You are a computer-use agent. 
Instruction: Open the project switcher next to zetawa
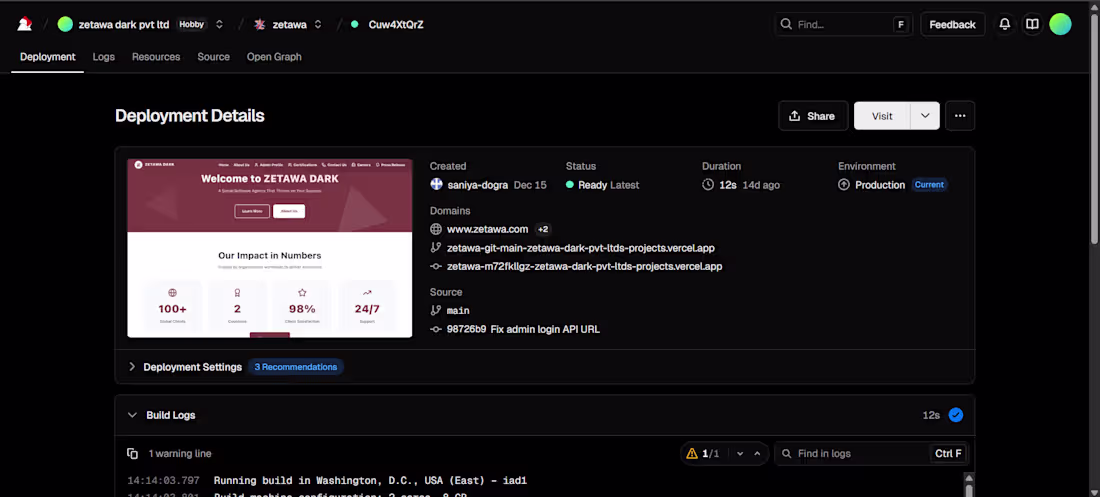318,24
